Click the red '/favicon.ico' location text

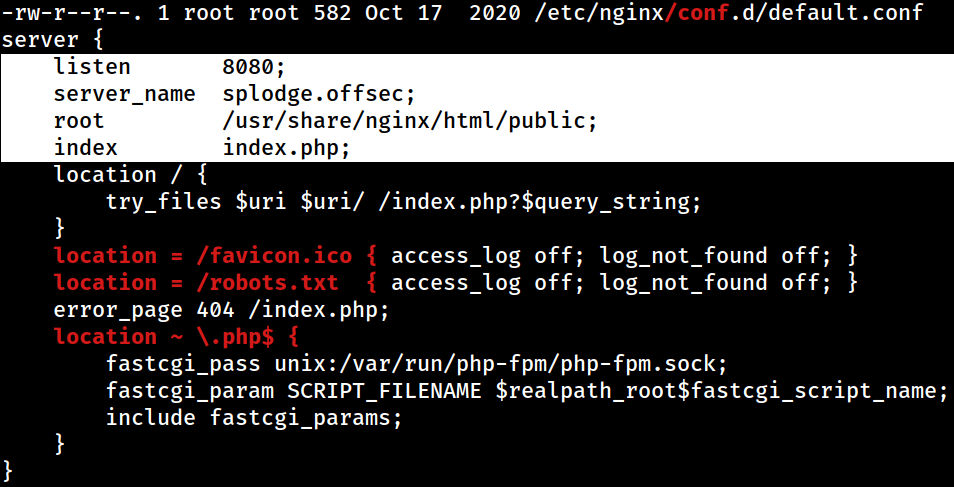(x=274, y=256)
